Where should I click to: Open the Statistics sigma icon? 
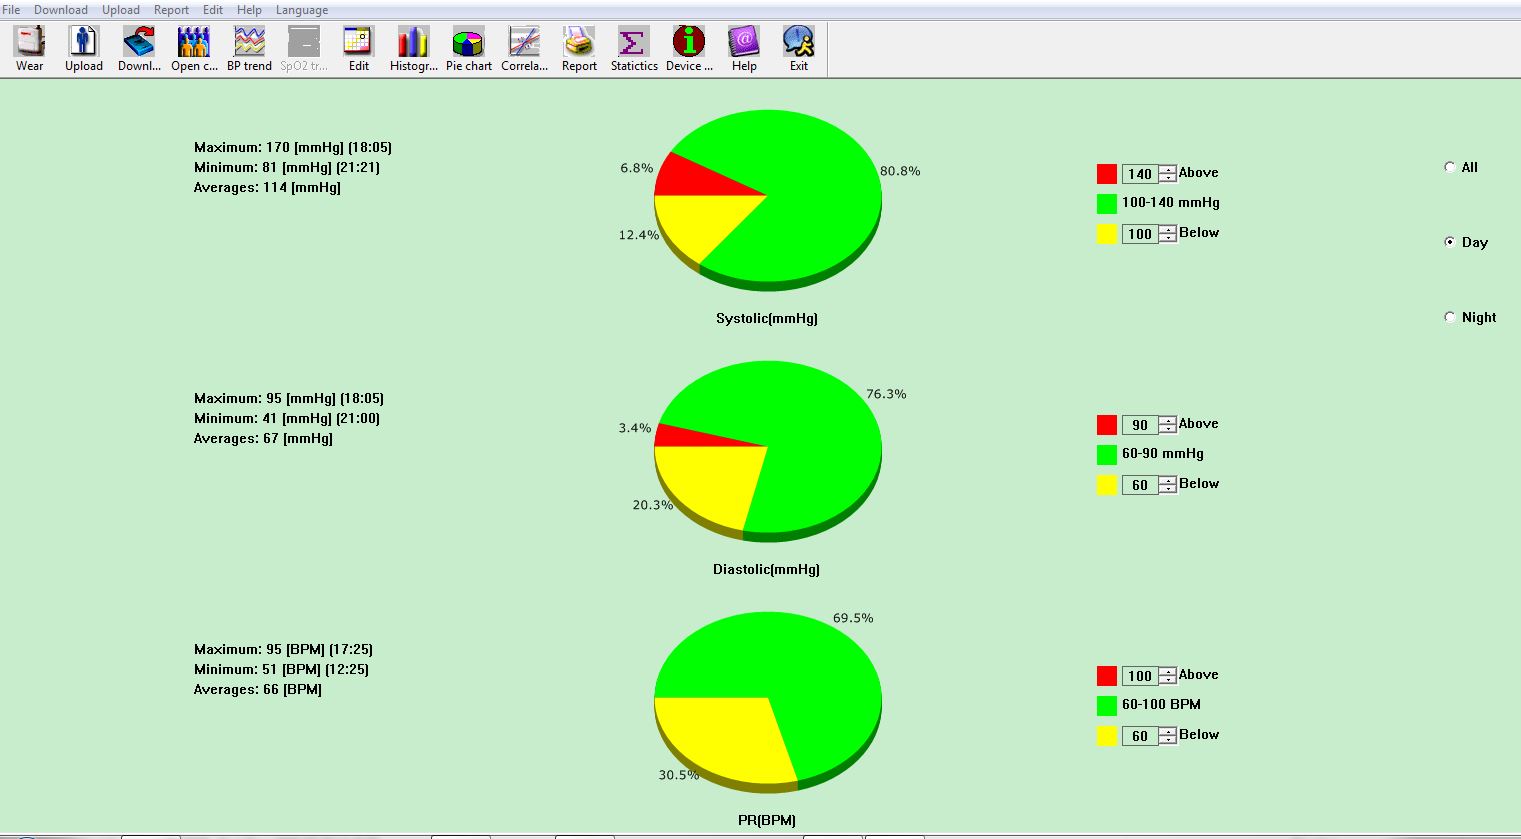[x=633, y=43]
